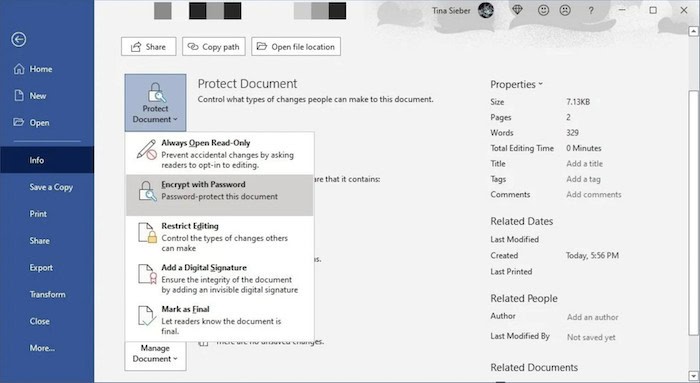This screenshot has height=383, width=700.
Task: Click the back arrow circle icon
Action: pos(19,40)
